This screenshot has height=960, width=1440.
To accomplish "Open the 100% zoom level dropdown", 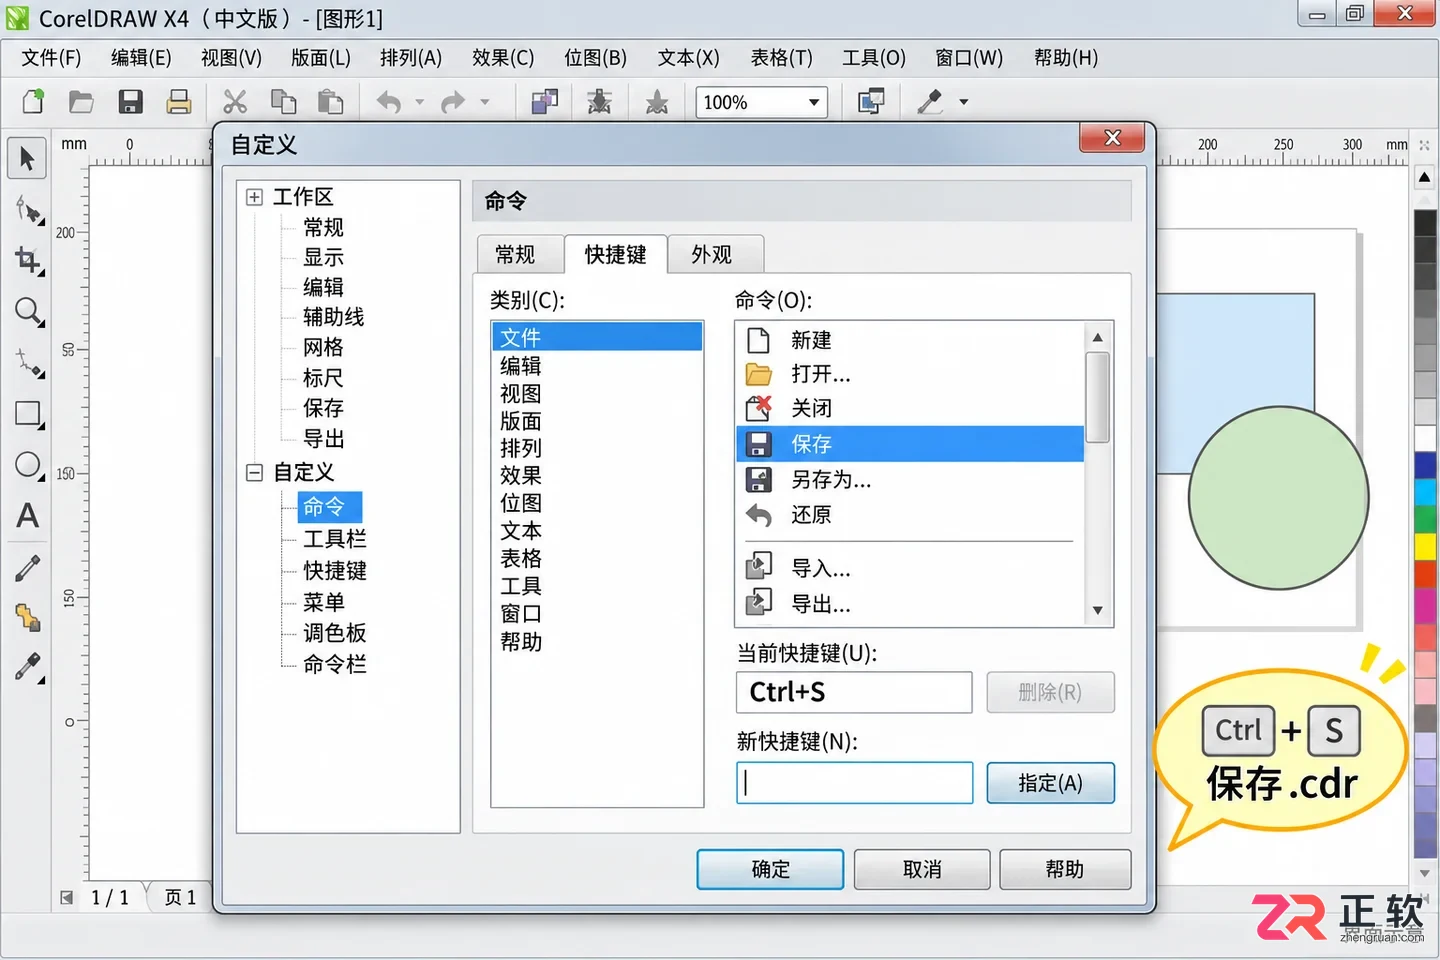I will (814, 102).
